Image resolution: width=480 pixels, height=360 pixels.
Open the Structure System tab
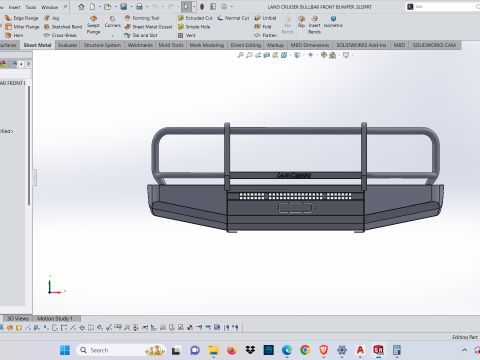click(x=102, y=45)
